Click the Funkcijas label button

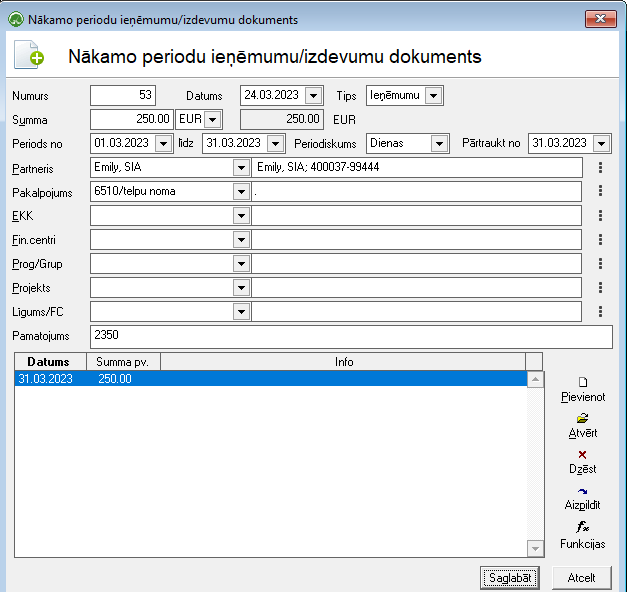pyautogui.click(x=582, y=544)
